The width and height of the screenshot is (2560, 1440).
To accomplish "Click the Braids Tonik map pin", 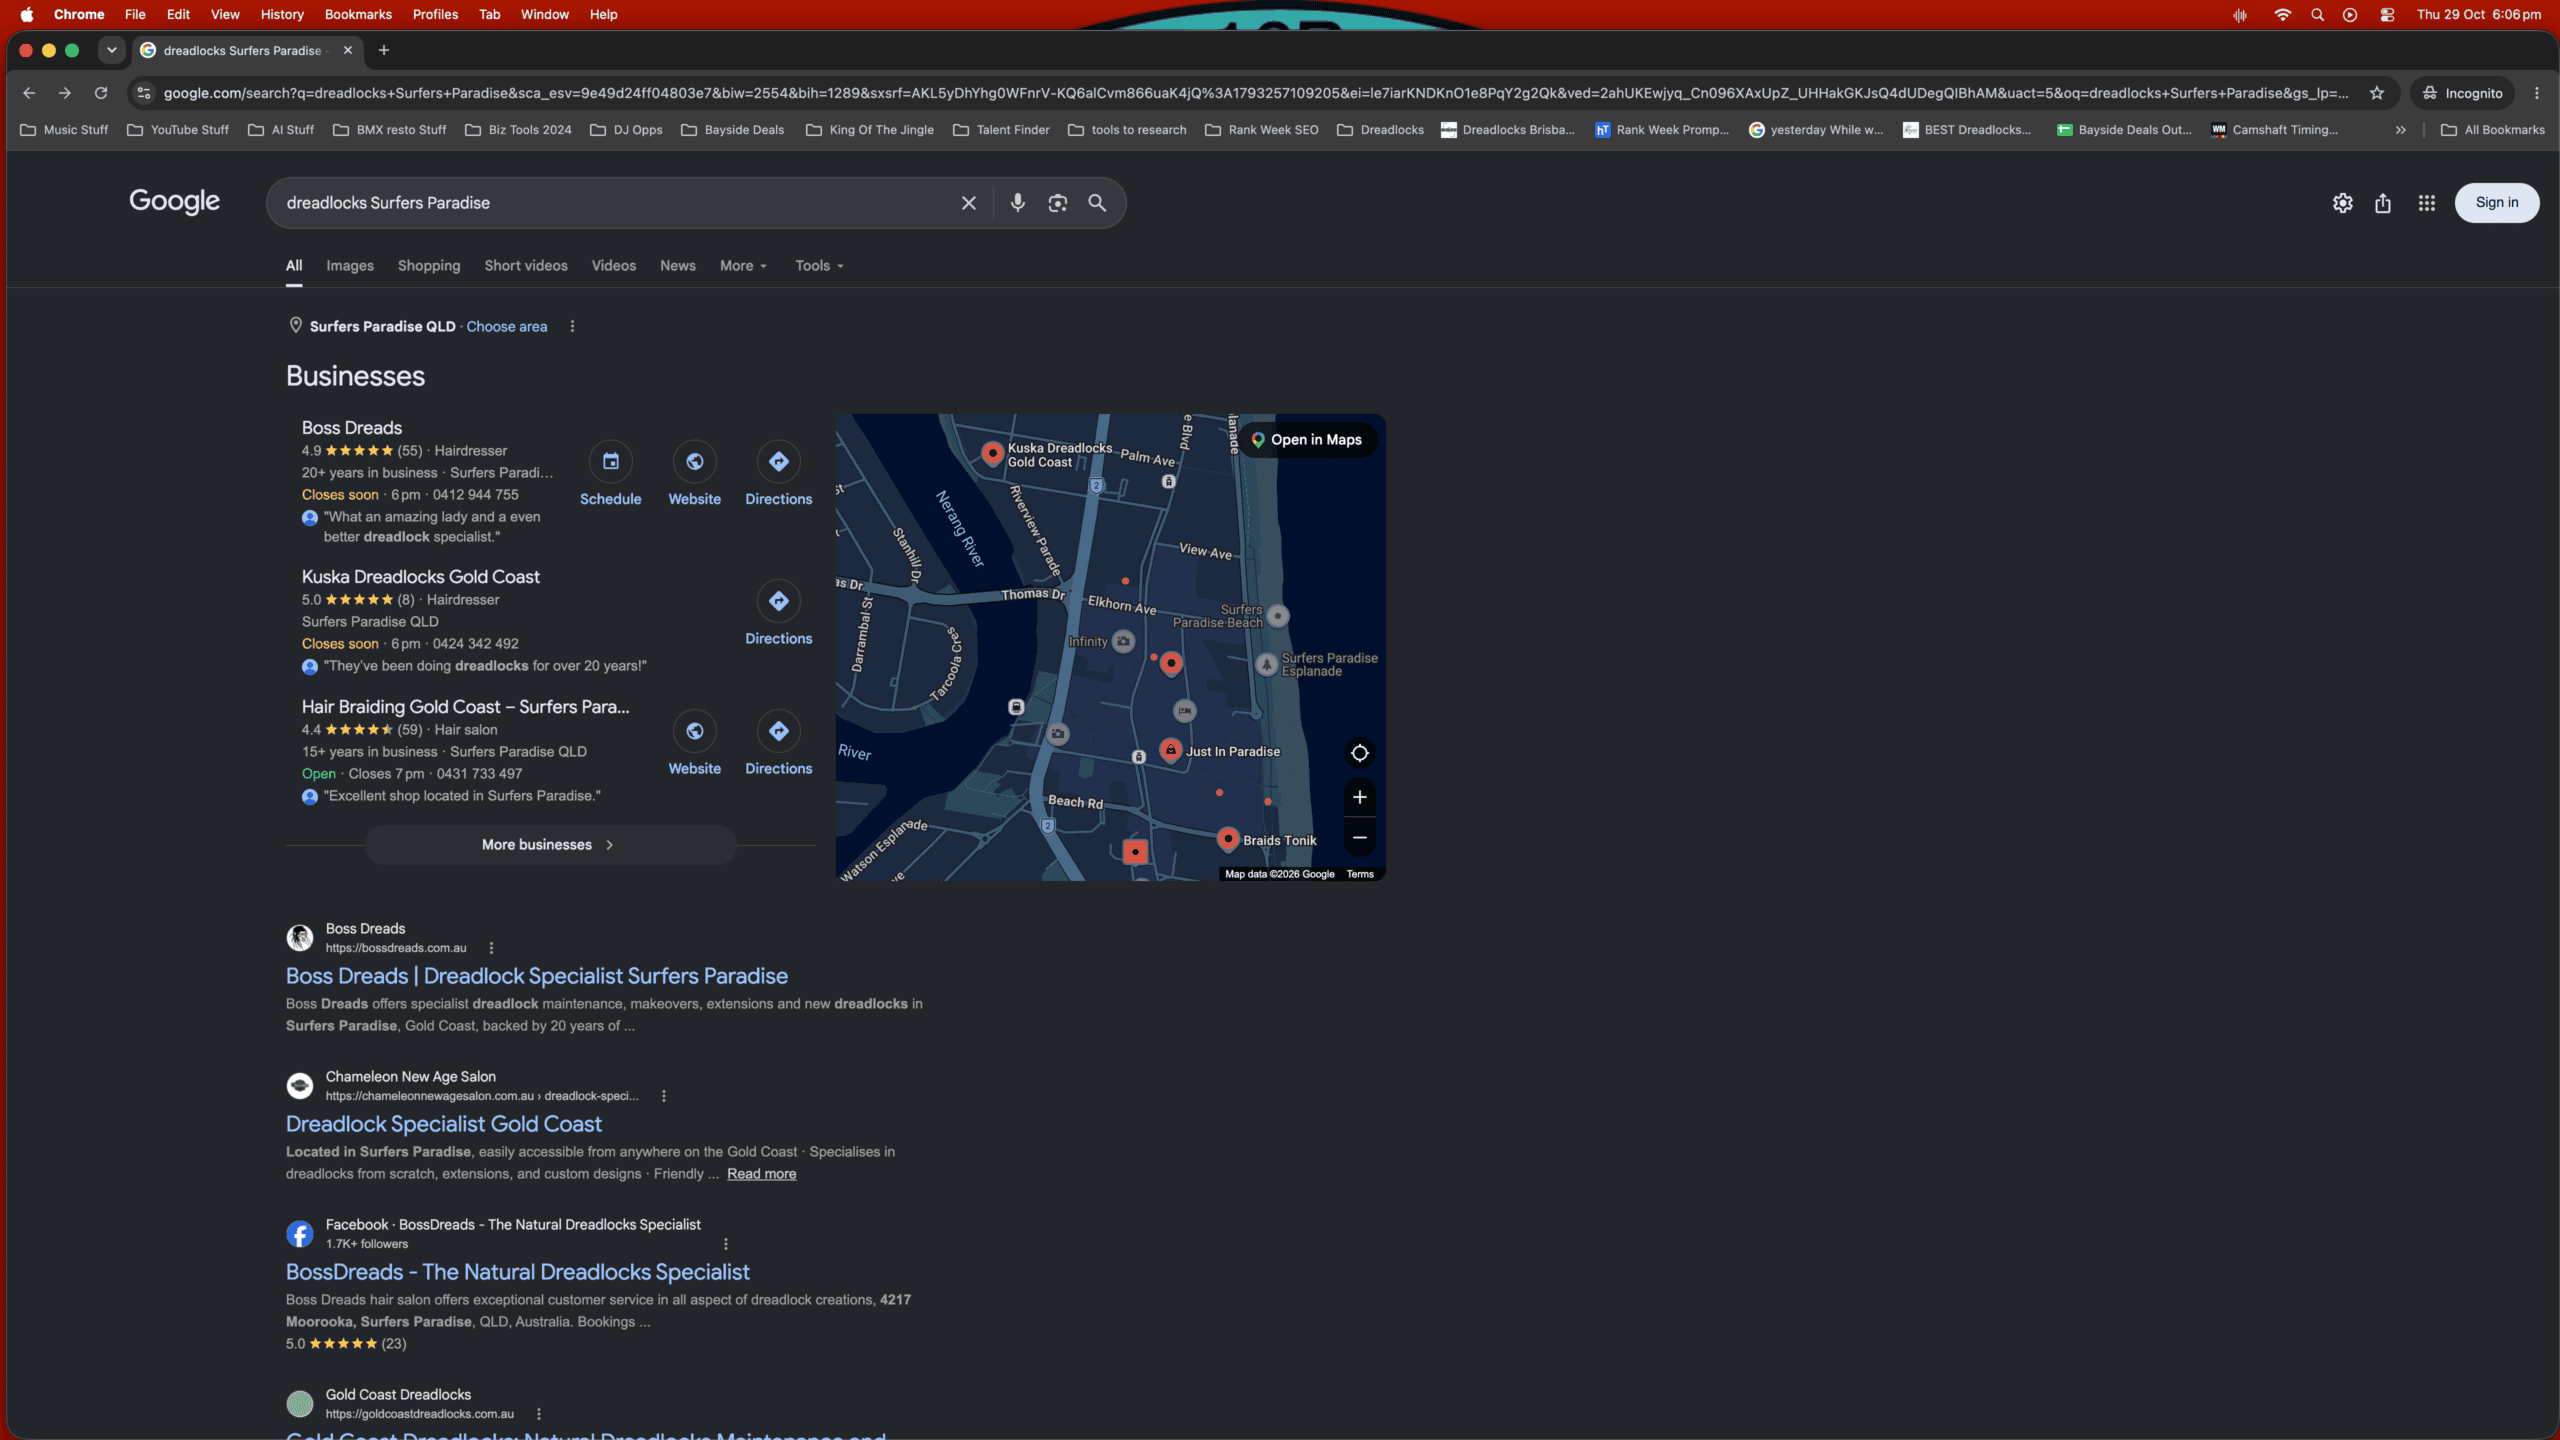I will click(1228, 839).
